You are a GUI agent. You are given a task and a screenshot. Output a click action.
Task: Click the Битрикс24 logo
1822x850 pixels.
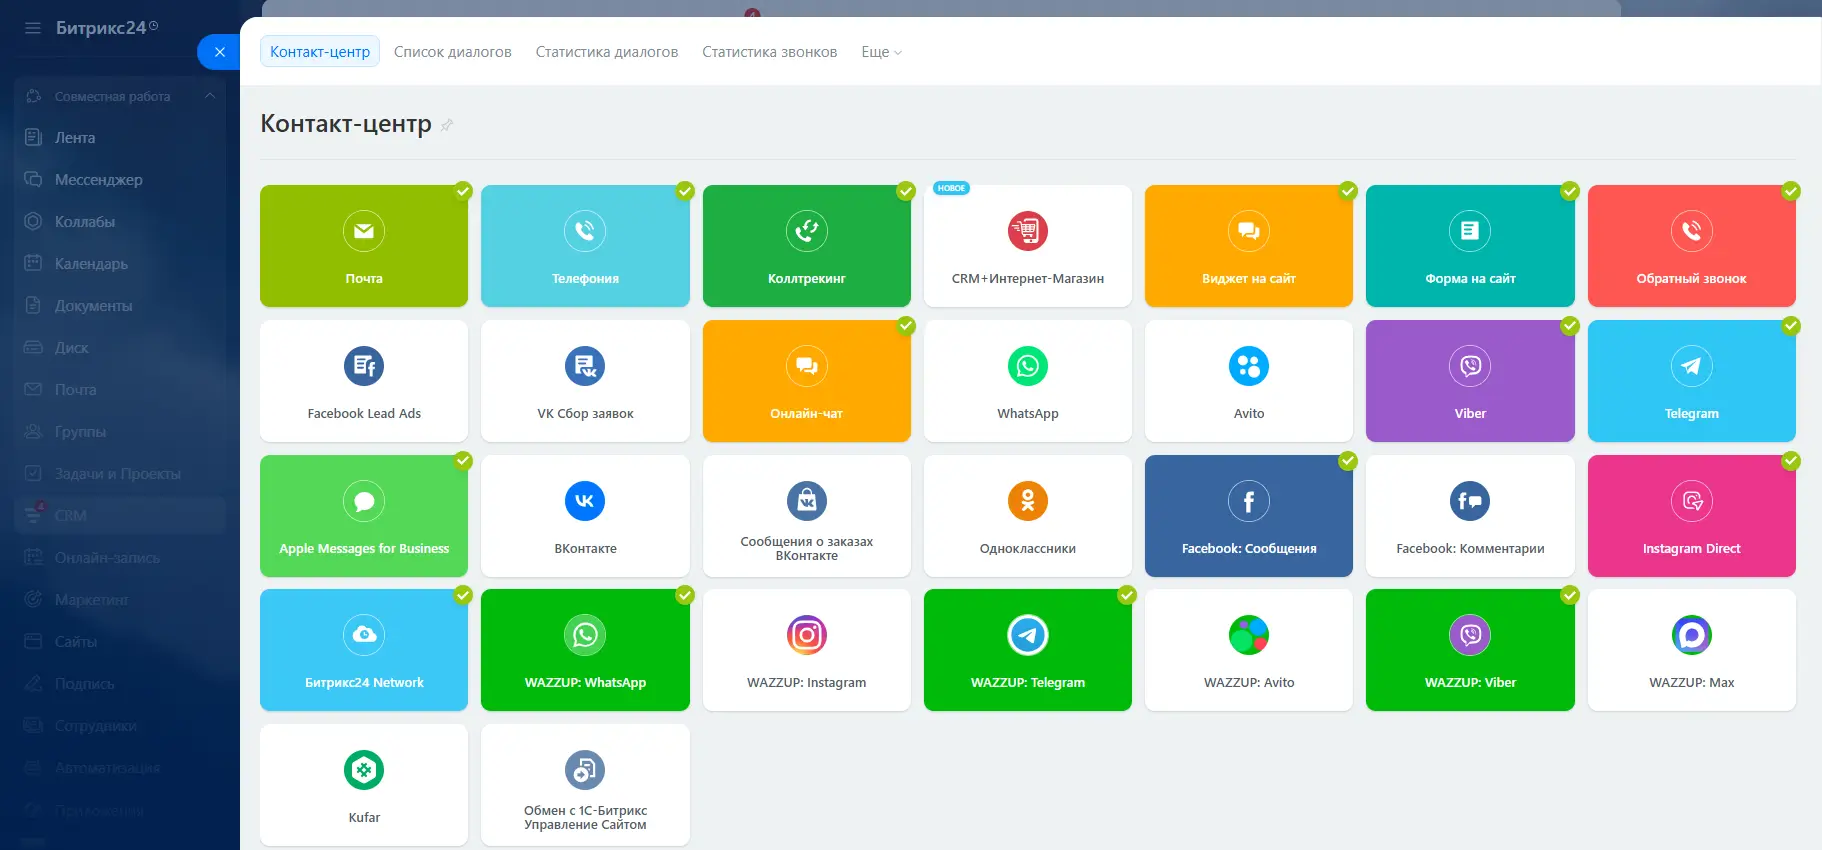tap(107, 28)
